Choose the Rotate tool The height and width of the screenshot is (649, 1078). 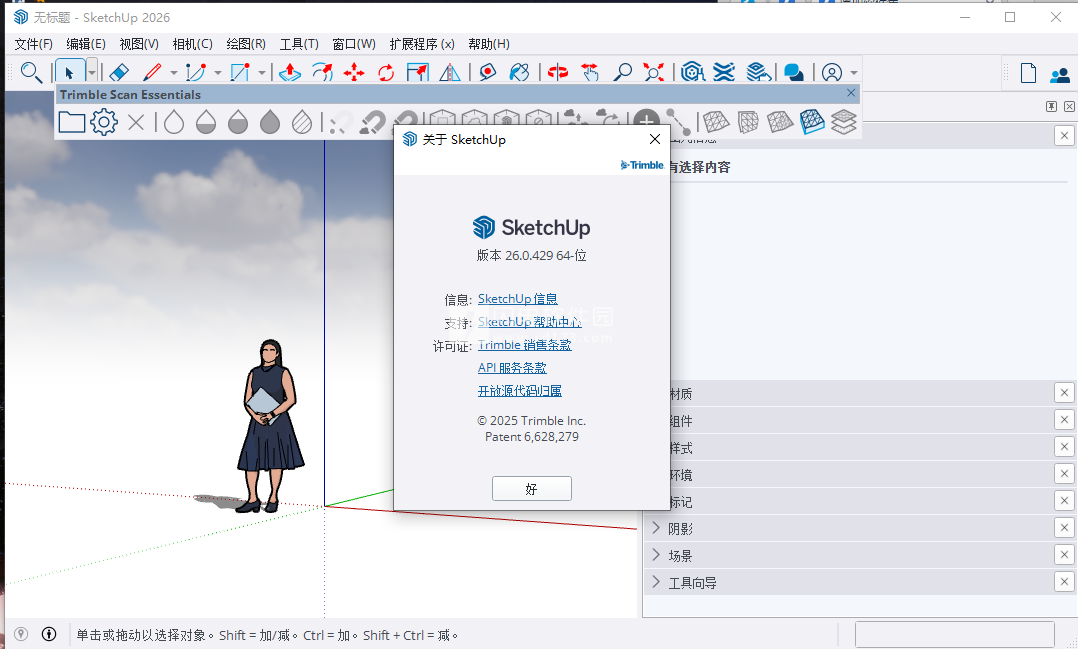click(386, 72)
